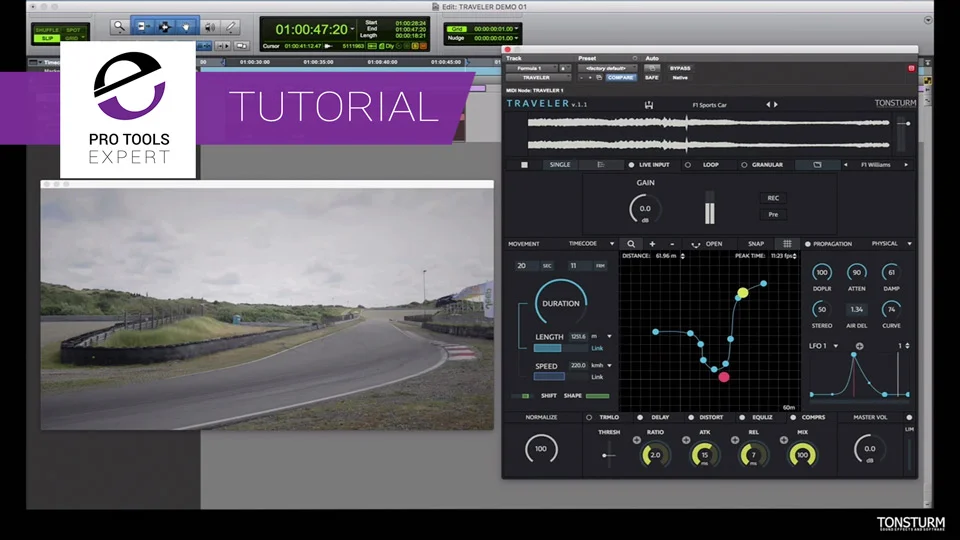Enable GRANULAR mode
This screenshot has width=960, height=540.
tap(744, 165)
